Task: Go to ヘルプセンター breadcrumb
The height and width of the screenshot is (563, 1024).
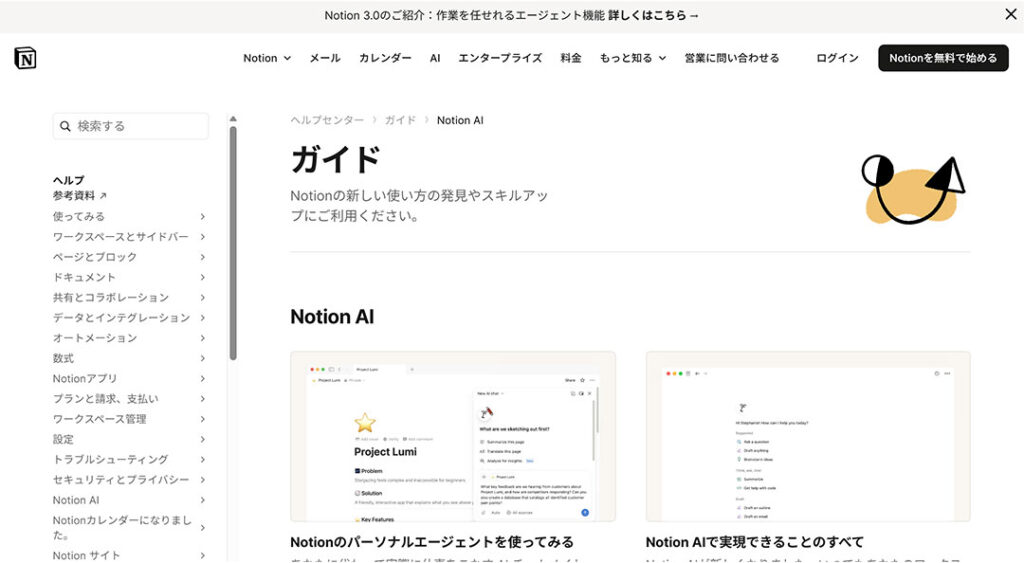Action: click(327, 120)
